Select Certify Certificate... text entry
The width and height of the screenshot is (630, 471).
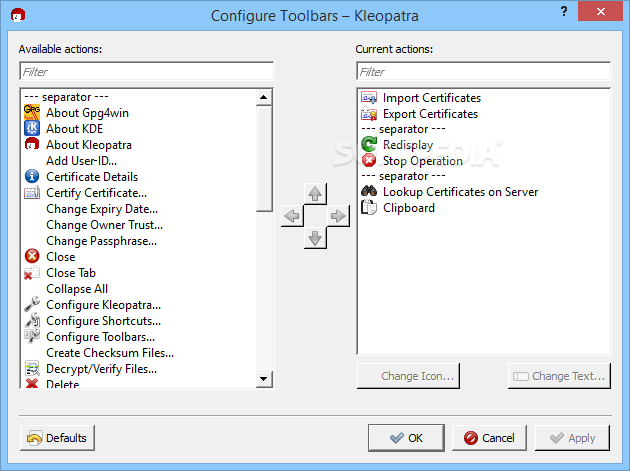point(96,193)
